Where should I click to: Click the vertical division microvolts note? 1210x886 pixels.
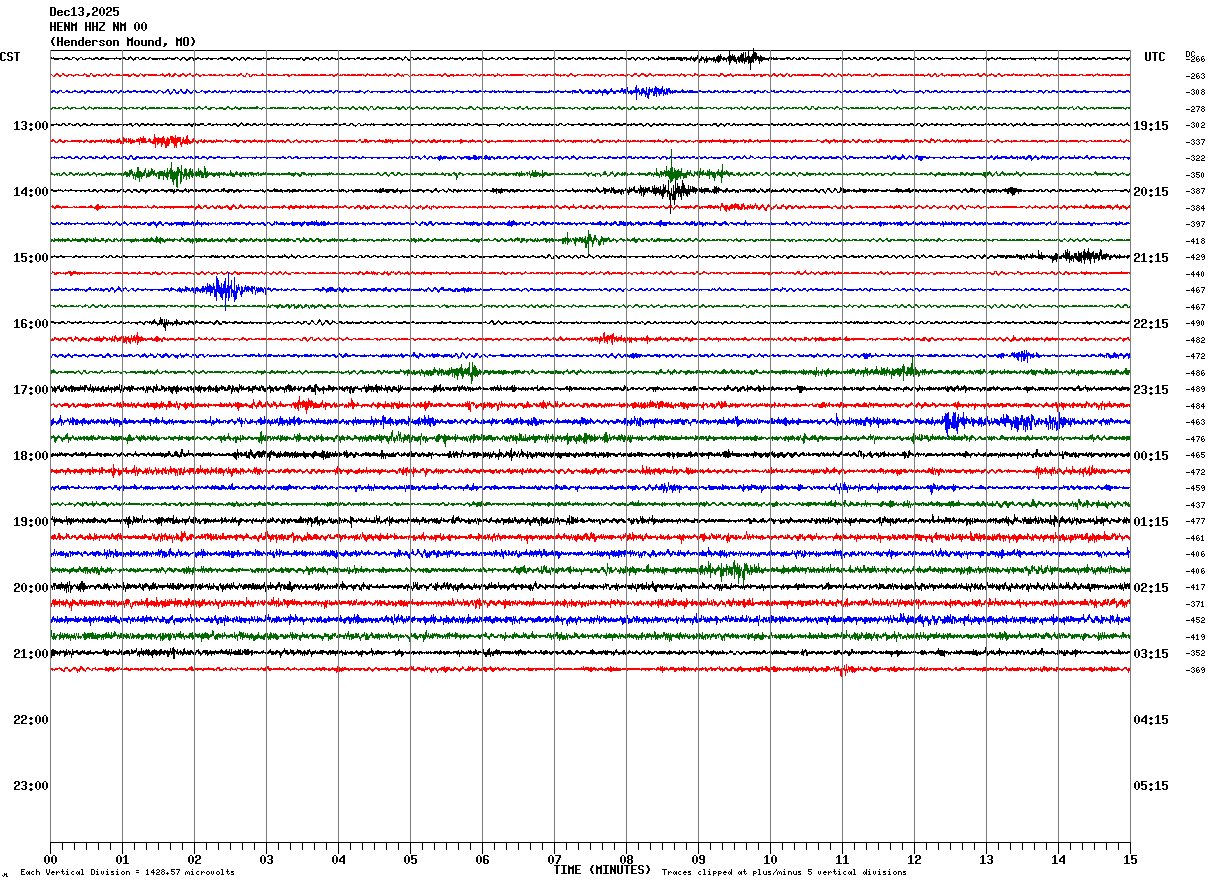pos(127,872)
